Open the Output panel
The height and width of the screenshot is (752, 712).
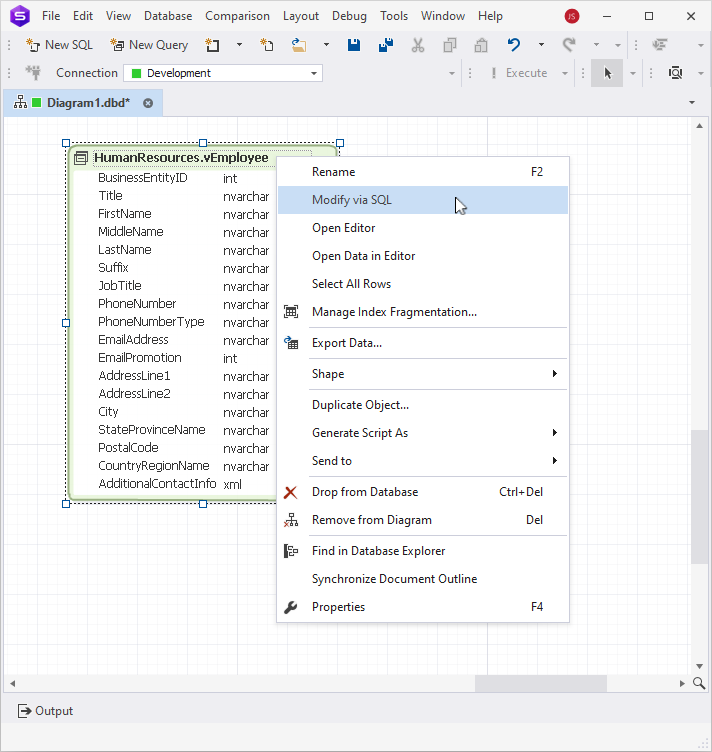[x=45, y=711]
